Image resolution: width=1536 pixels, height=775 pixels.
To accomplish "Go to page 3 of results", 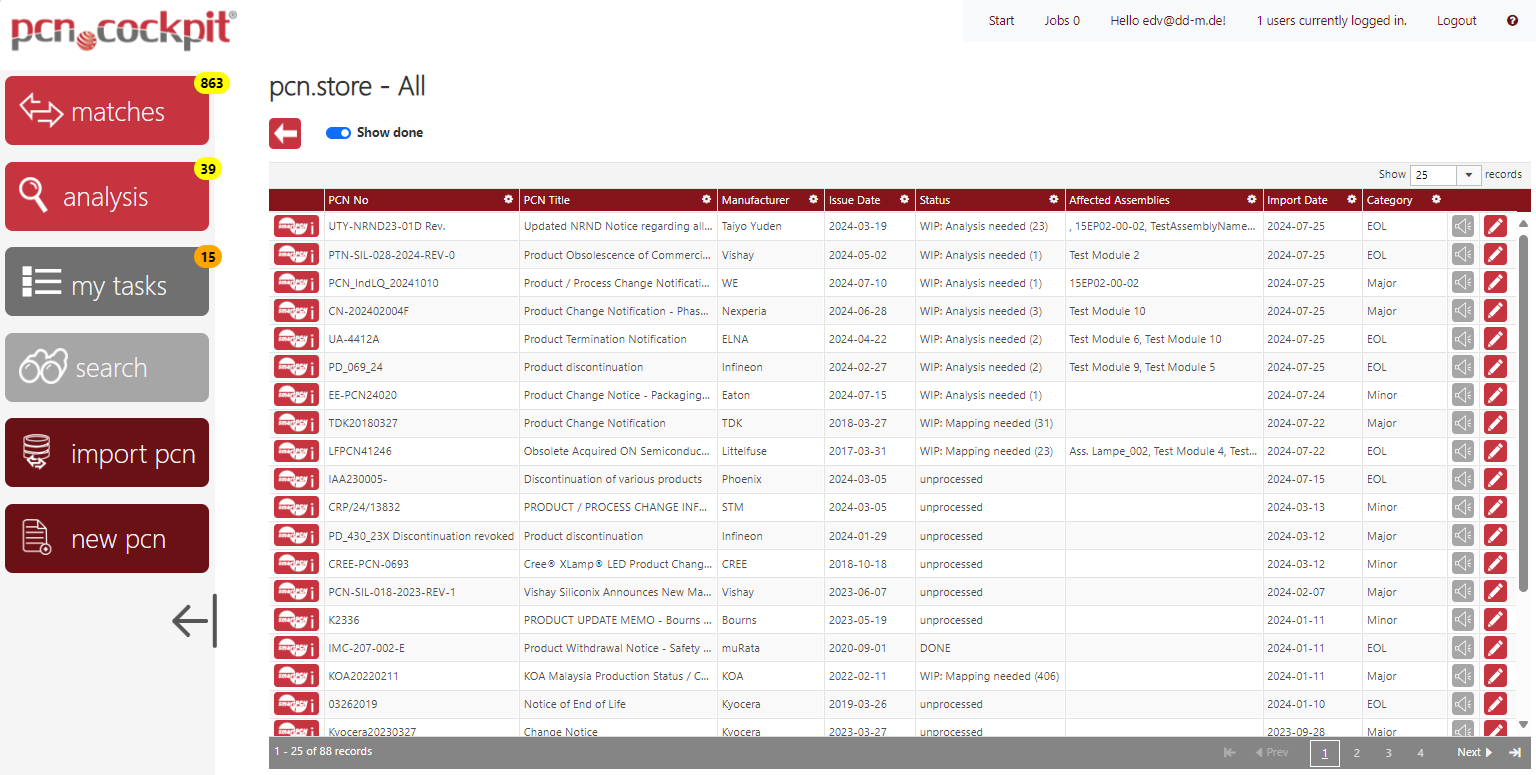I will (1388, 753).
